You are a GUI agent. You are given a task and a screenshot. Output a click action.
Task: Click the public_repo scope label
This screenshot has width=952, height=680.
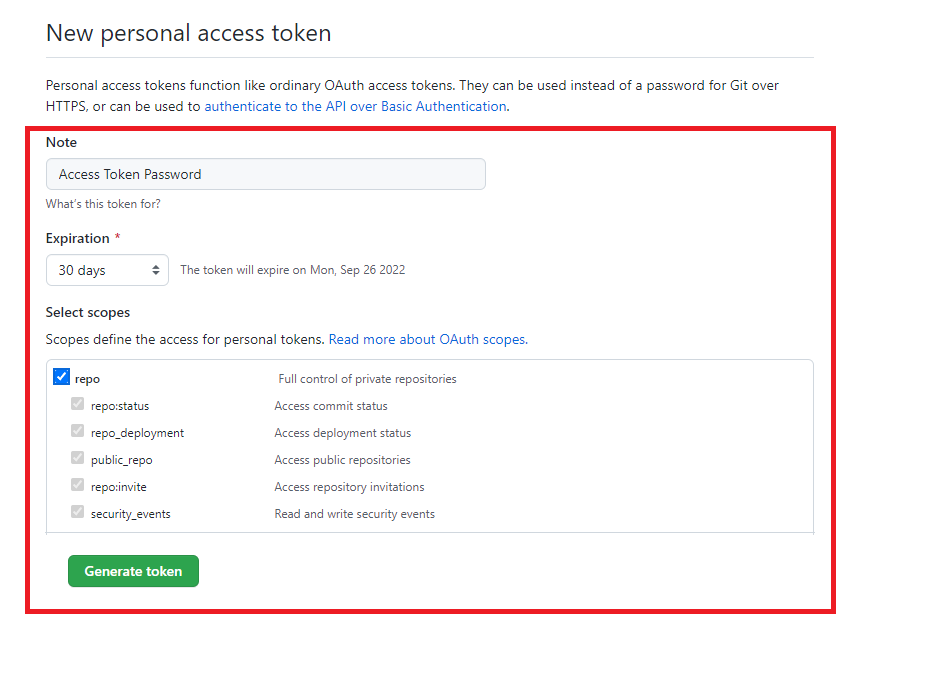click(x=121, y=460)
